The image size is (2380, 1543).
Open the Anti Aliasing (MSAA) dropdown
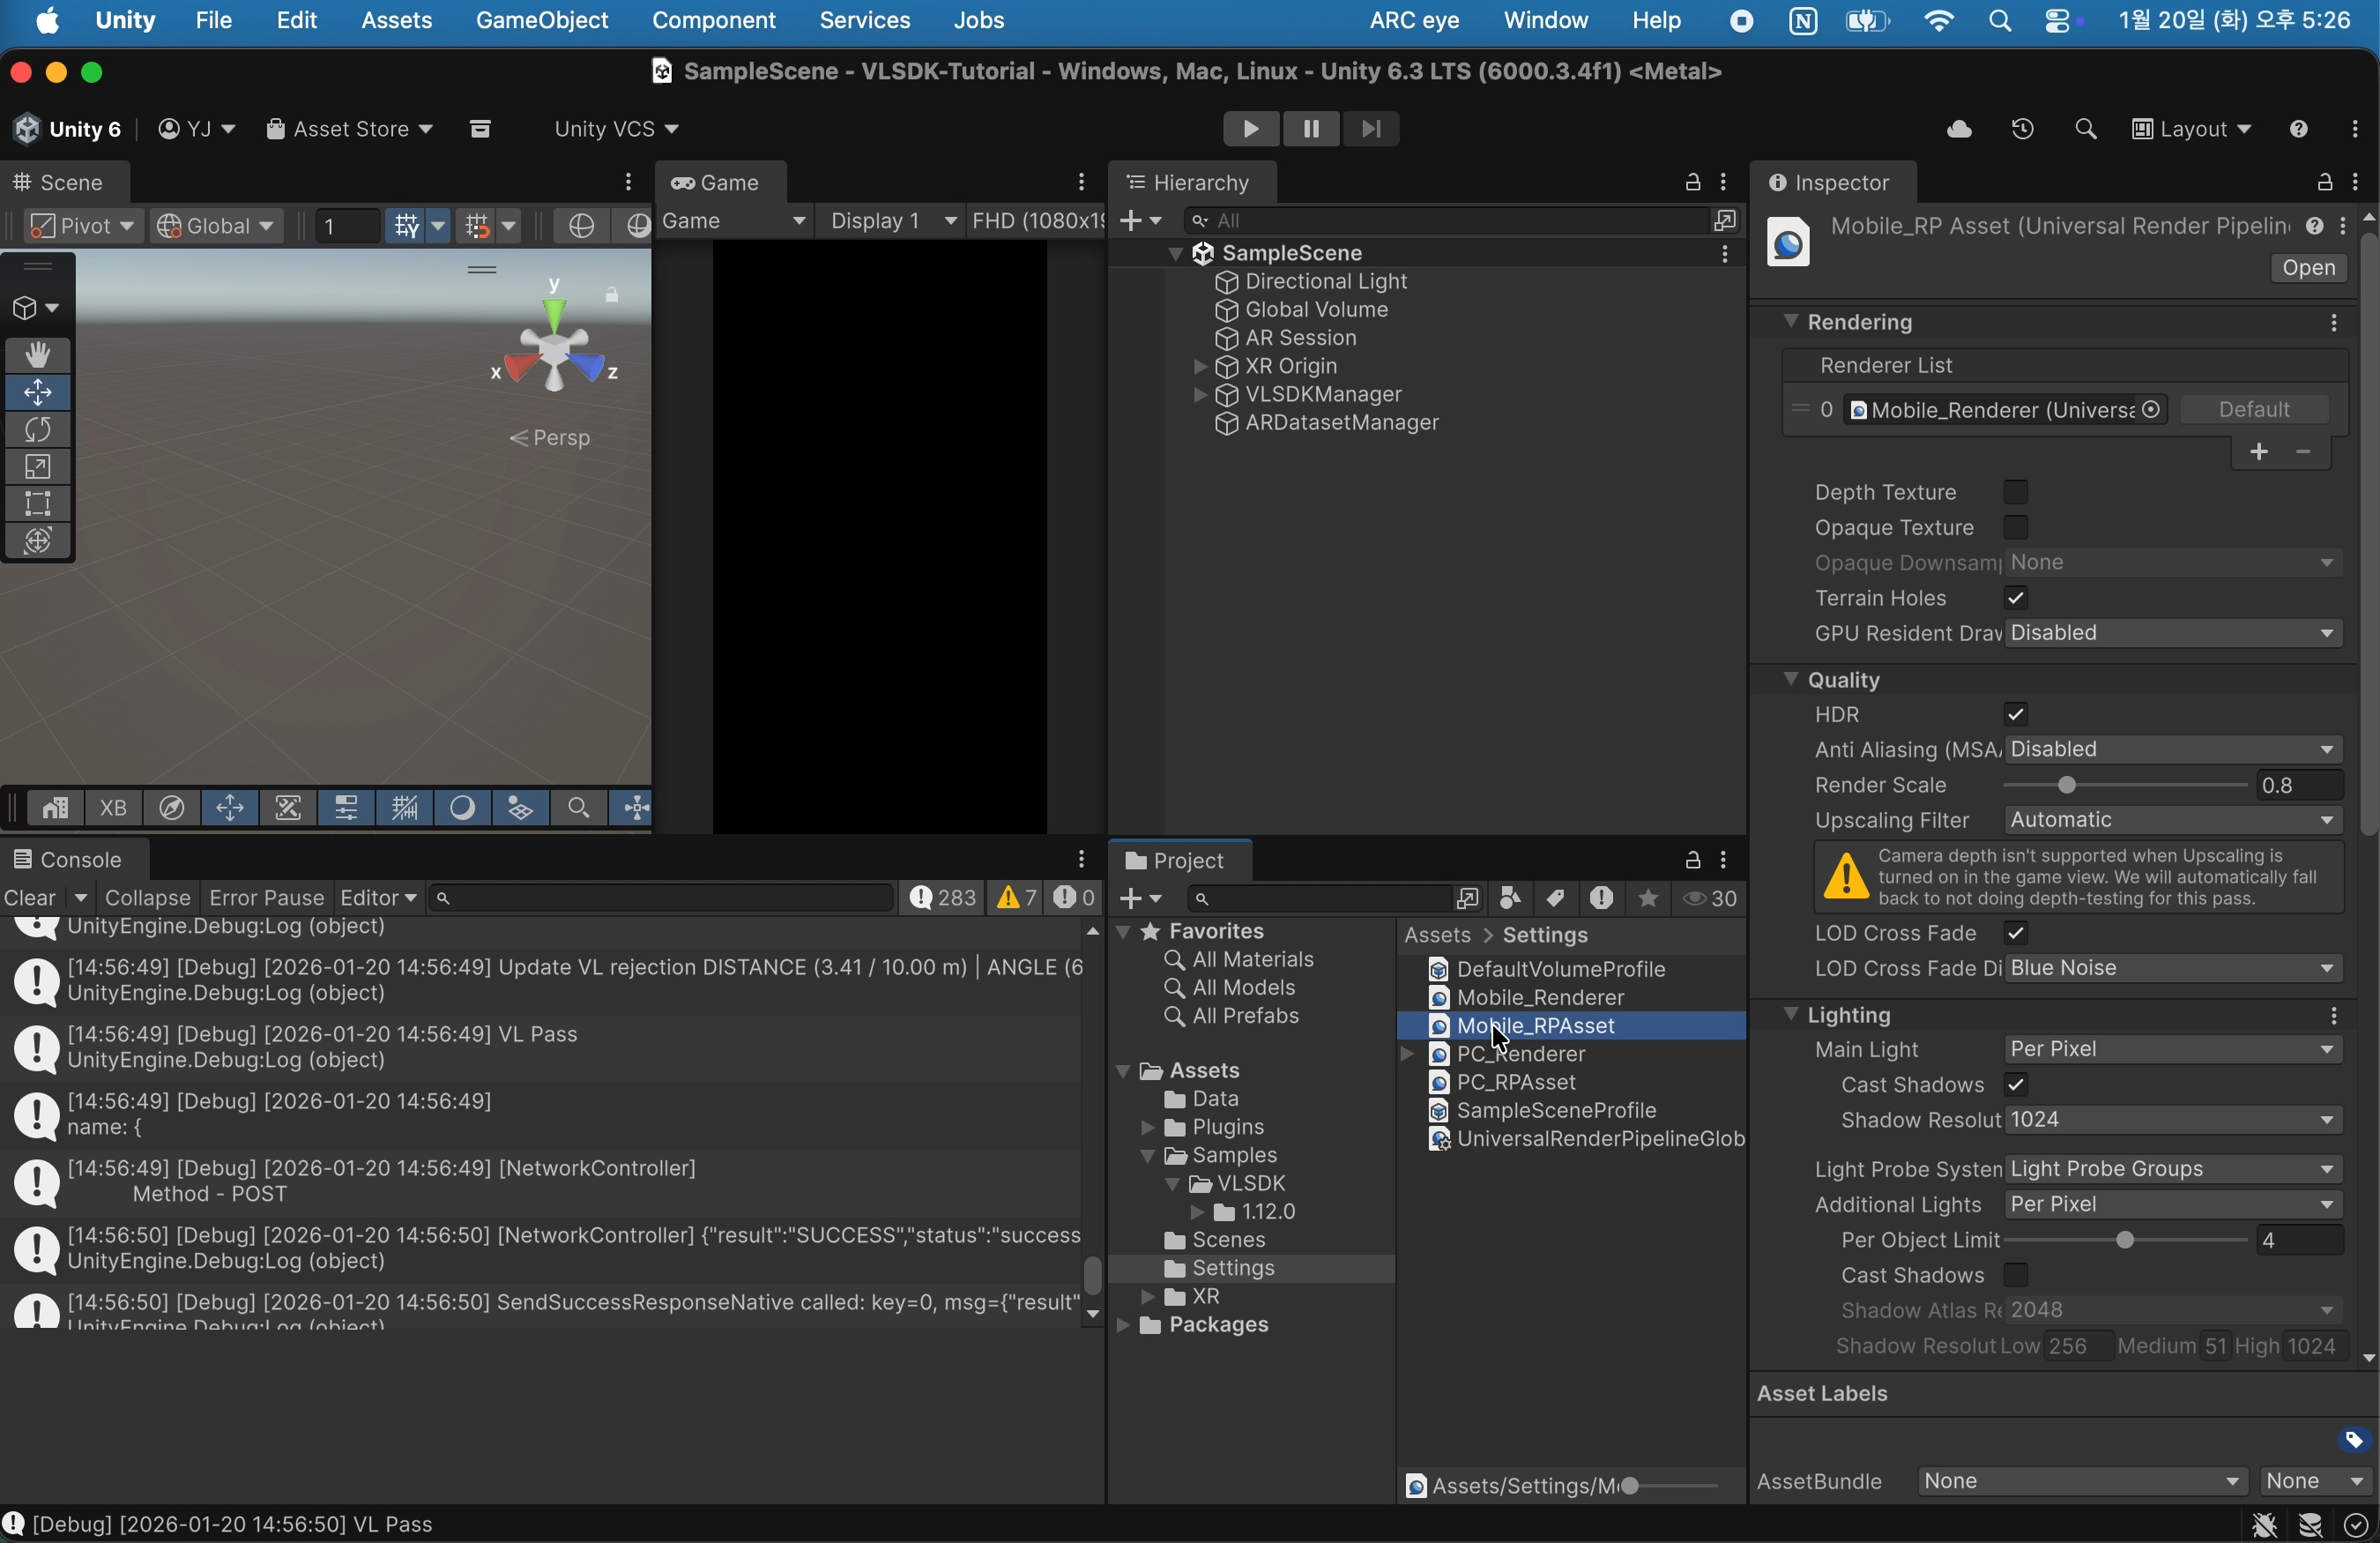2172,750
